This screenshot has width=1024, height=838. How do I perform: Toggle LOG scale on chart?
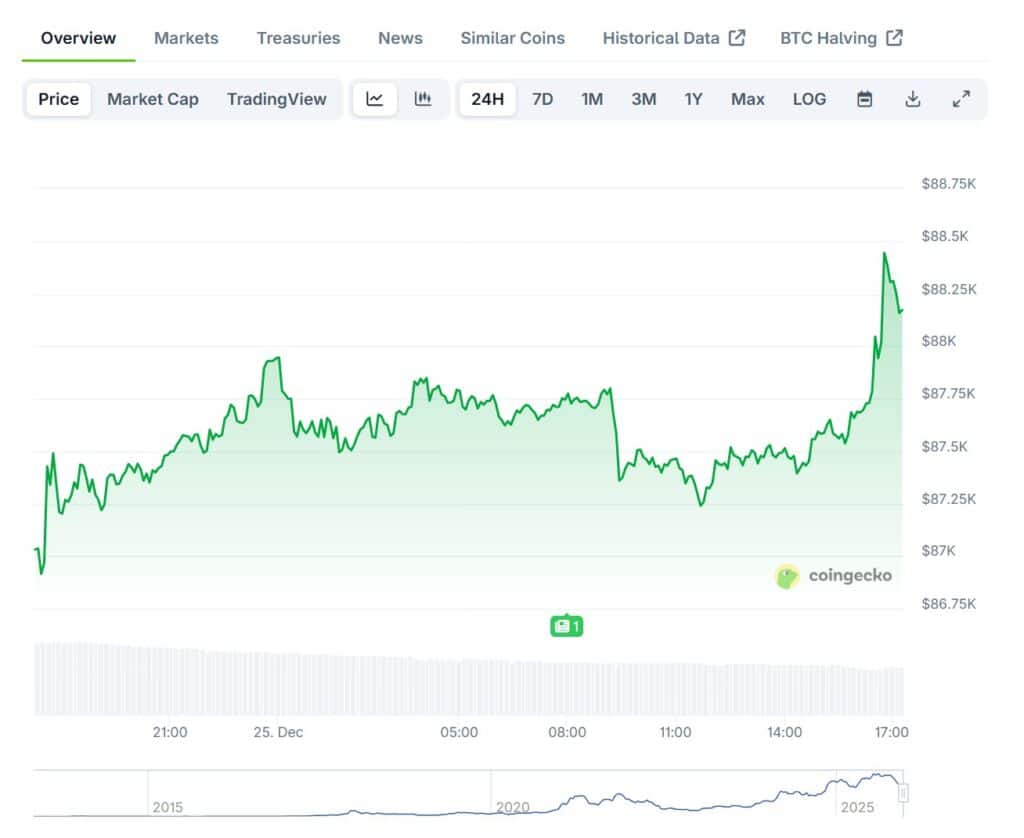(809, 99)
